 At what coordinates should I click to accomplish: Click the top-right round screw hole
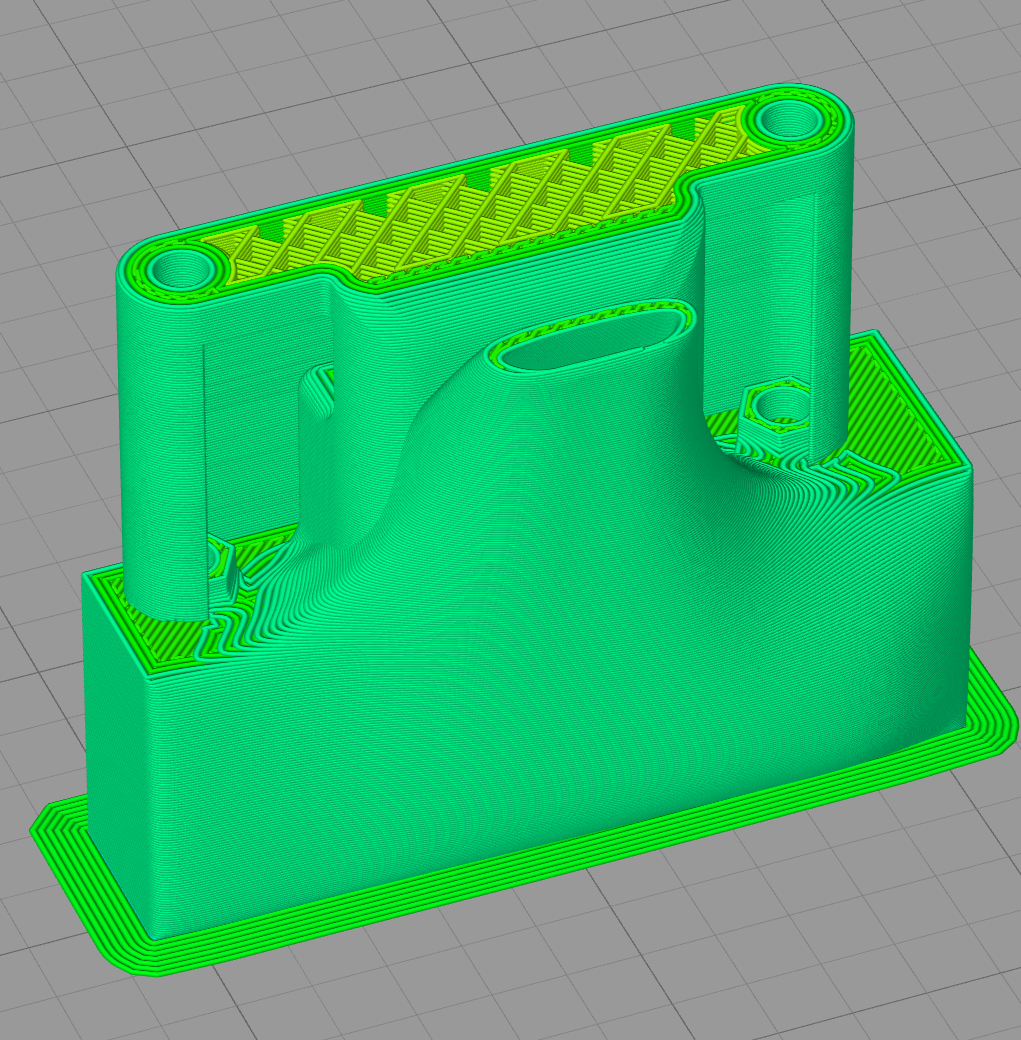[x=787, y=119]
